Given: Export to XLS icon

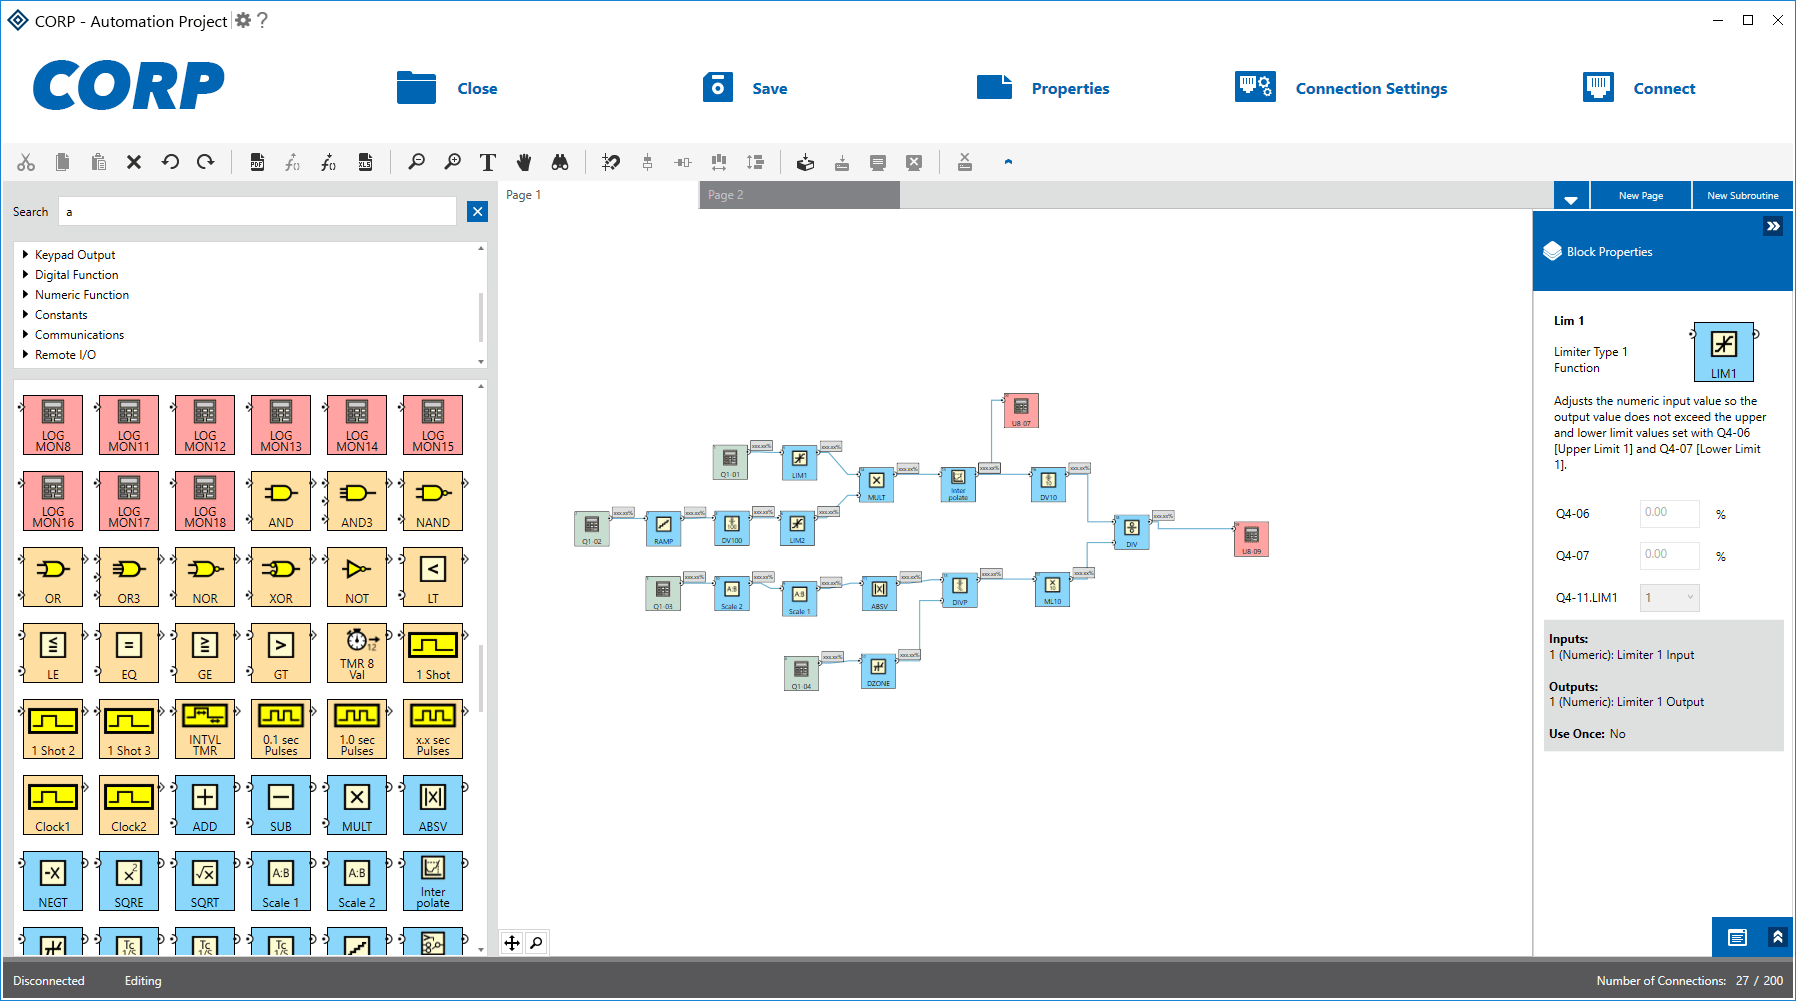Looking at the screenshot, I should [x=365, y=162].
